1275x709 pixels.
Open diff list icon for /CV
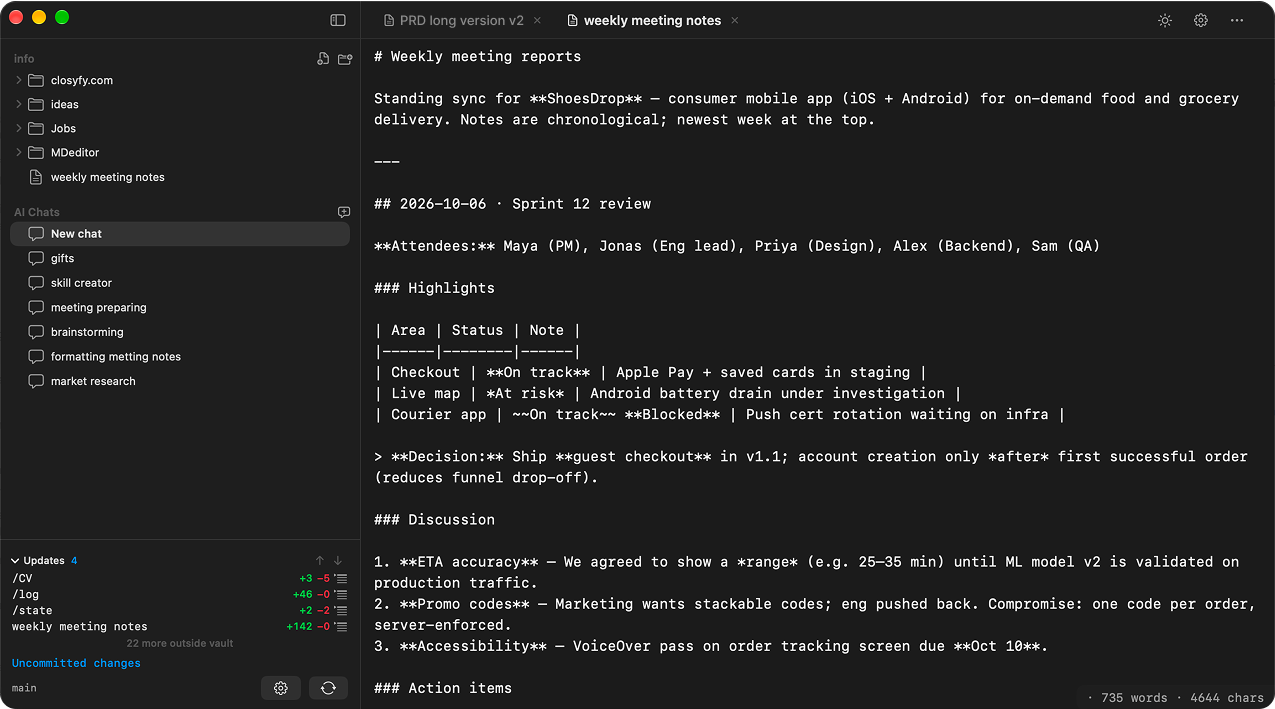click(x=341, y=578)
